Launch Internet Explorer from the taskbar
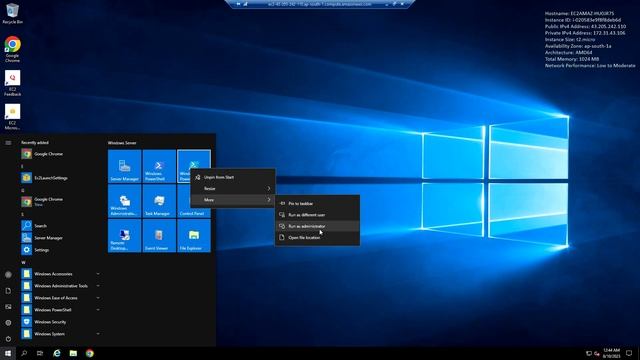This screenshot has height=360, width=640. [x=57, y=353]
